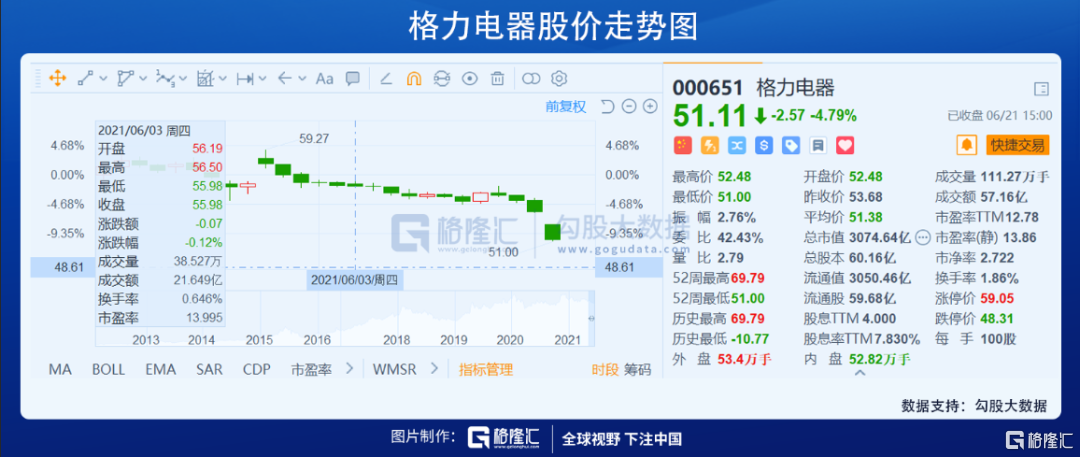Click the 59.27 high price label
Viewport: 1080px width, 457px height.
pos(314,139)
